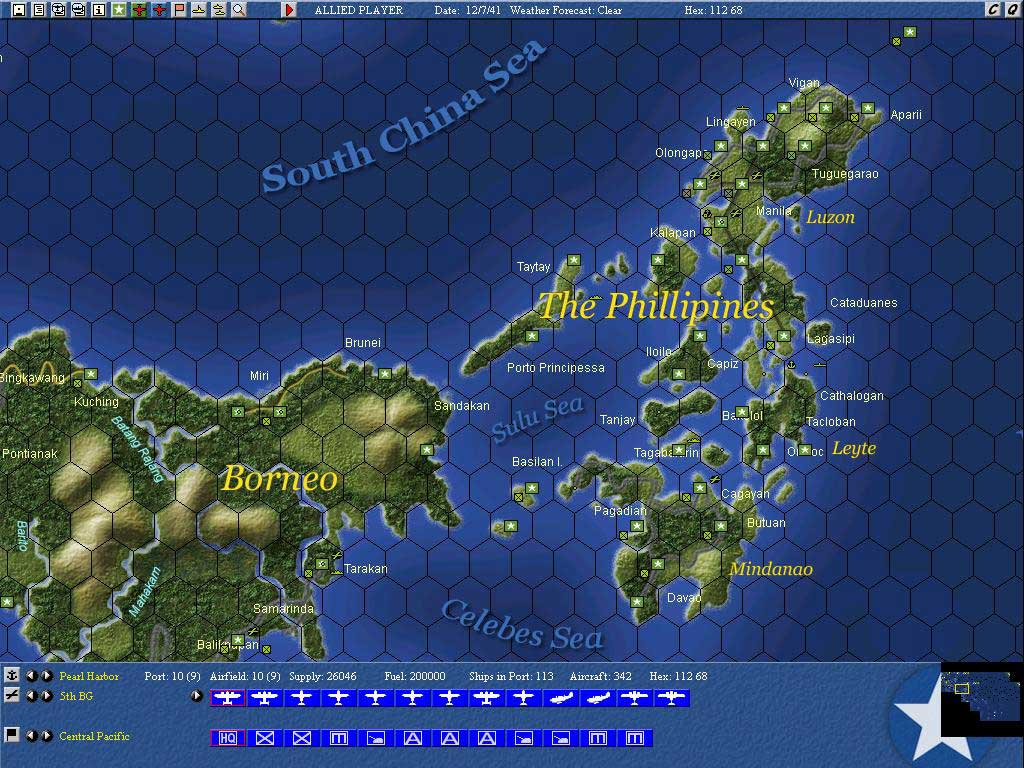The image size is (1024, 768).
Task: Select the base icon next to Taytay
Action: click(573, 260)
